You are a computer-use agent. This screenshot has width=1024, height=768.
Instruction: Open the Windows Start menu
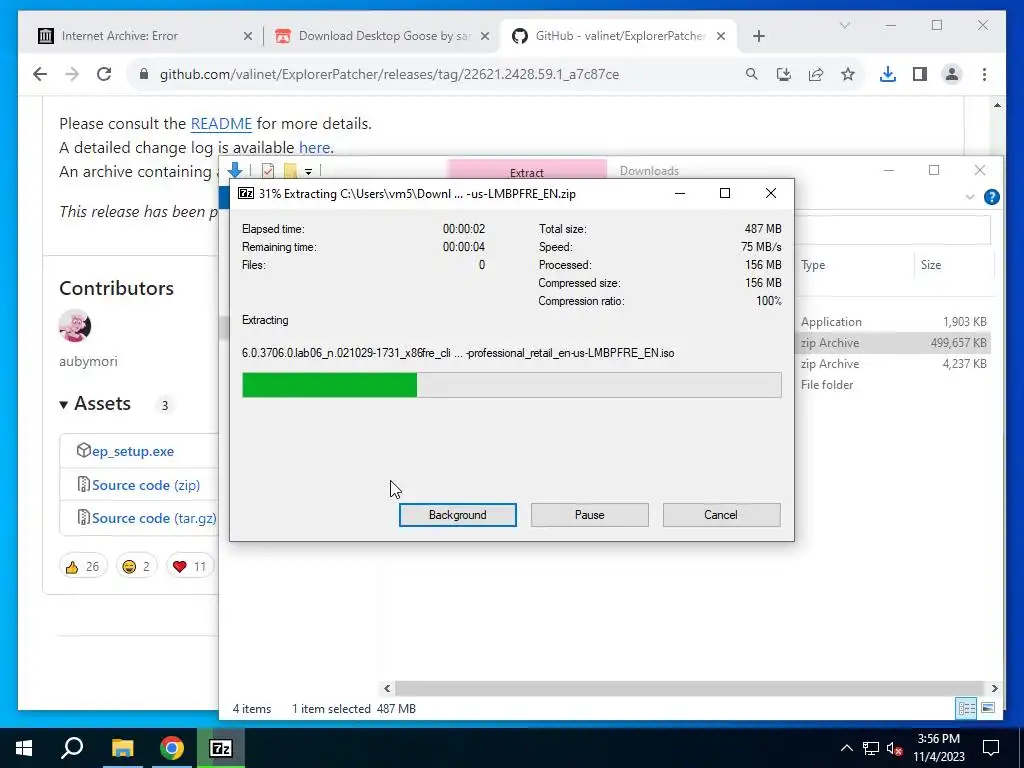point(24,748)
